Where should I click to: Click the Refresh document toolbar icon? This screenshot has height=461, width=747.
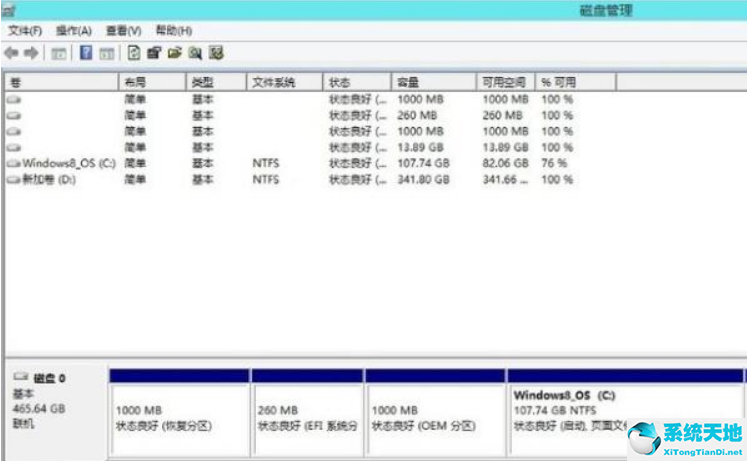[134, 52]
